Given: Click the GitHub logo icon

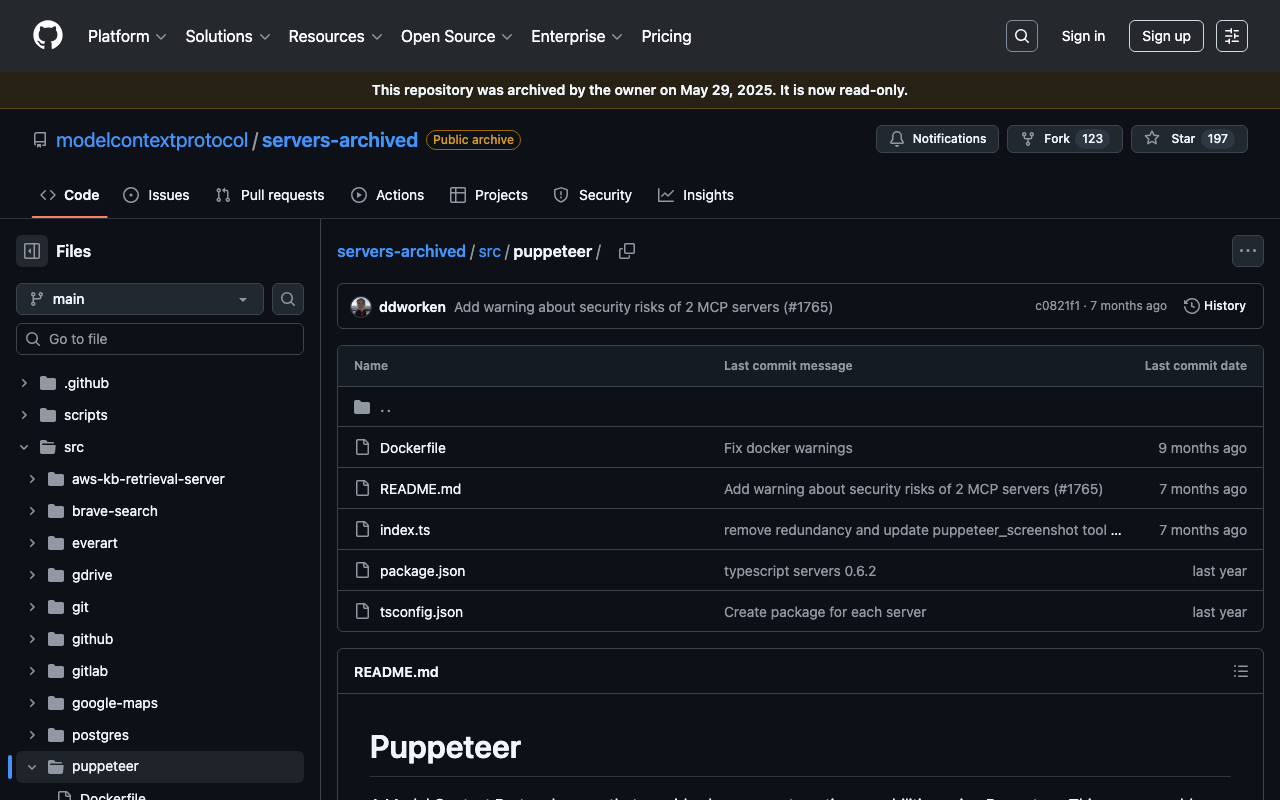Looking at the screenshot, I should (48, 36).
